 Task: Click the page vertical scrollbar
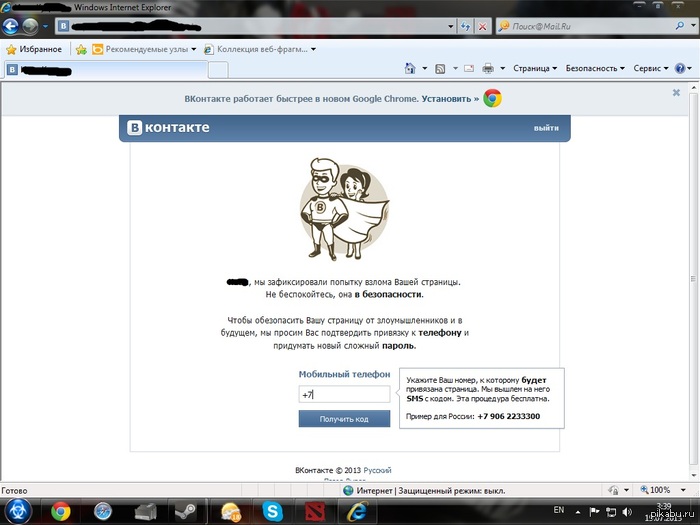pos(693,280)
